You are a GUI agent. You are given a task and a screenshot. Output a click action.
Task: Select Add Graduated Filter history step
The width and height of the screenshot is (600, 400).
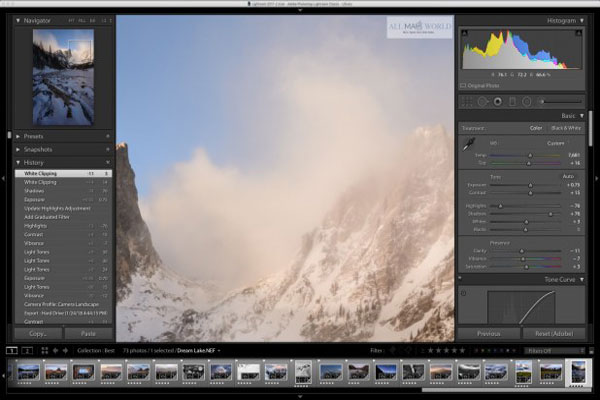tap(49, 217)
